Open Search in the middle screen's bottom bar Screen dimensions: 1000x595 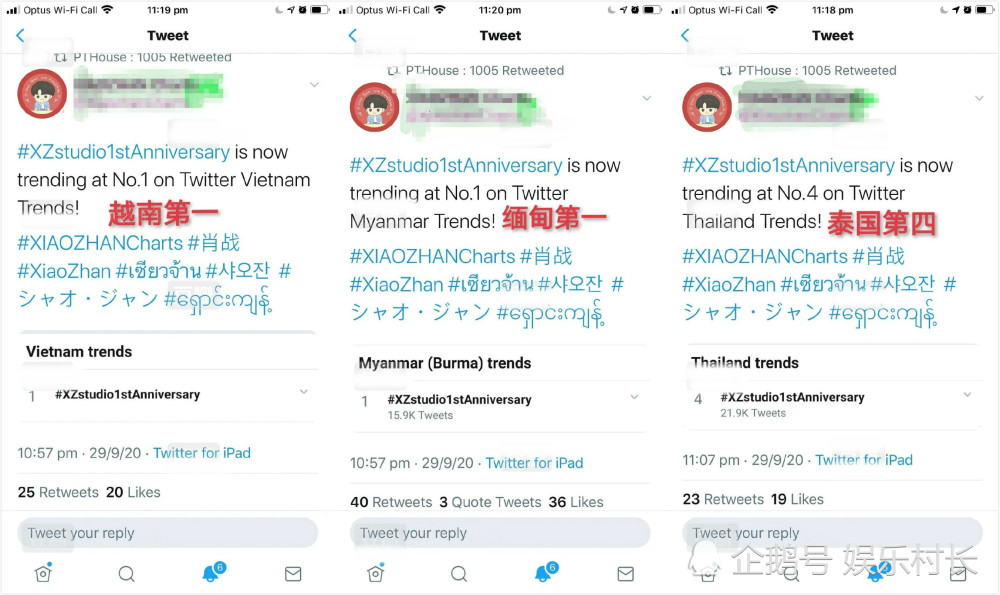459,574
